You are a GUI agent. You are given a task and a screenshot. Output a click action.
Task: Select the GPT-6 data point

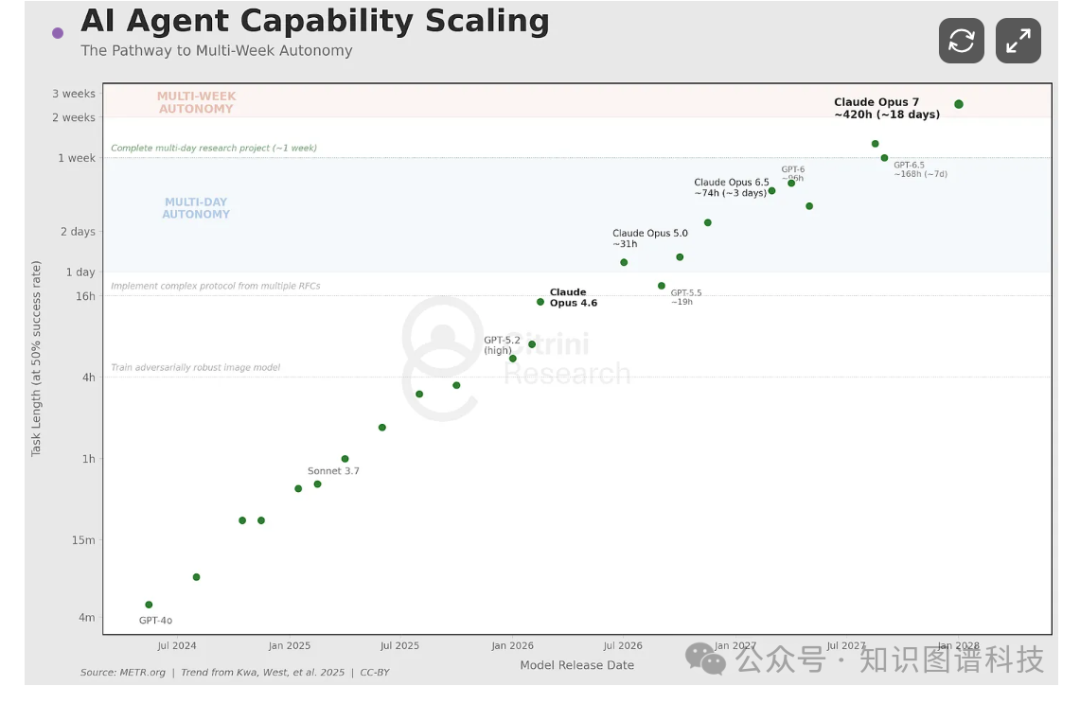(x=791, y=183)
